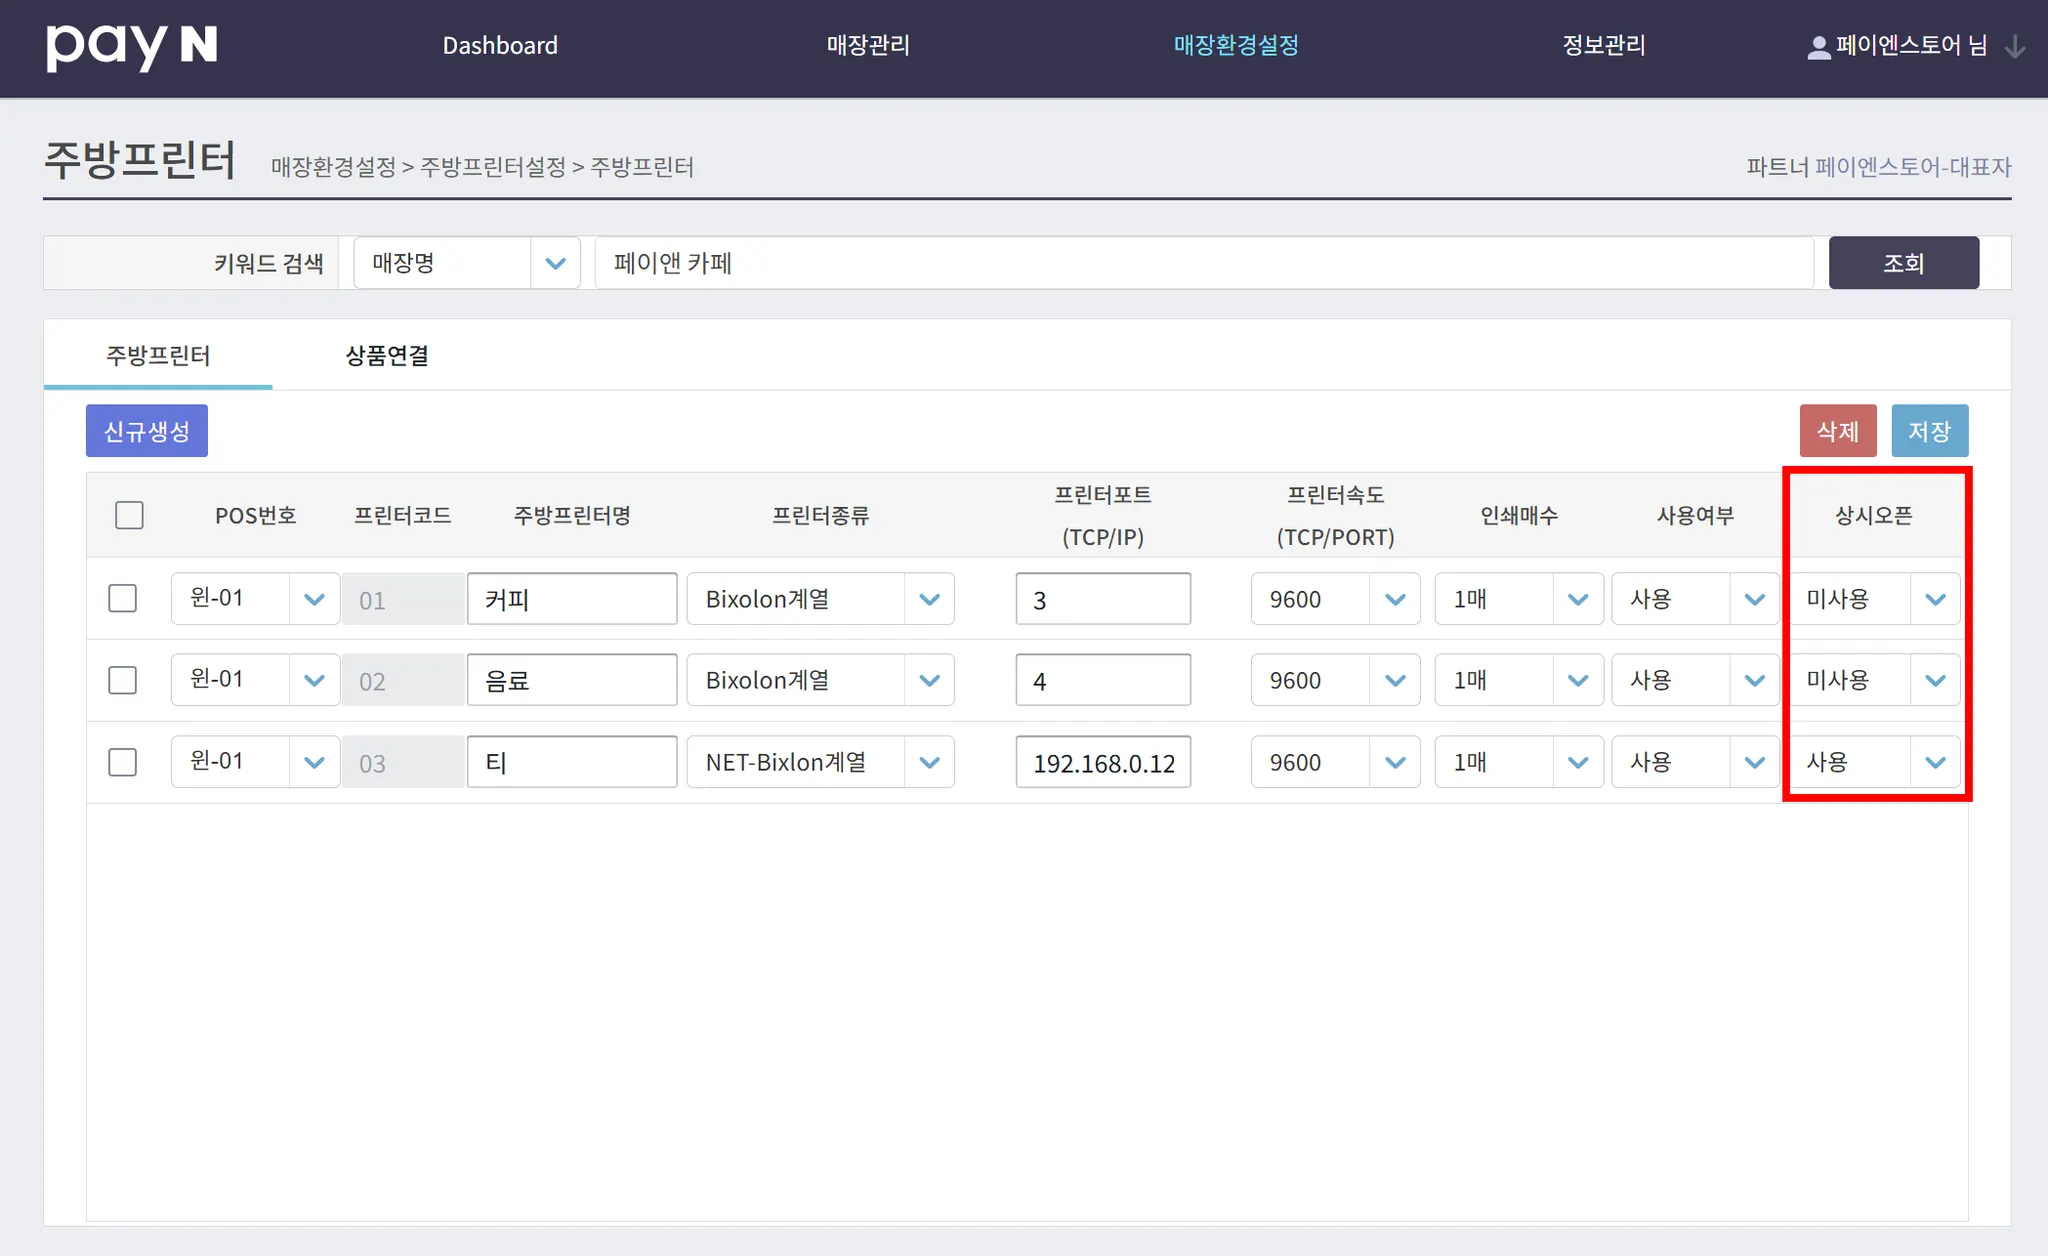This screenshot has width=2048, height=1256.
Task: Click the down arrow beside user name
Action: [x=2015, y=47]
